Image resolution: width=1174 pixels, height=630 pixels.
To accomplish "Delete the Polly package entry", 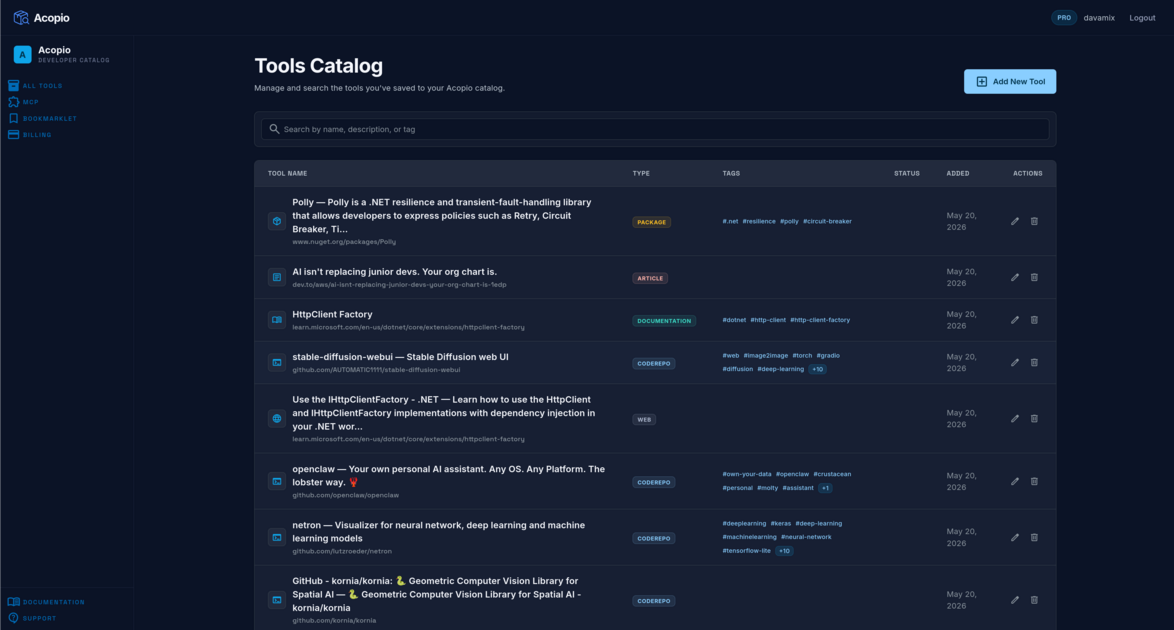I will click(1034, 221).
